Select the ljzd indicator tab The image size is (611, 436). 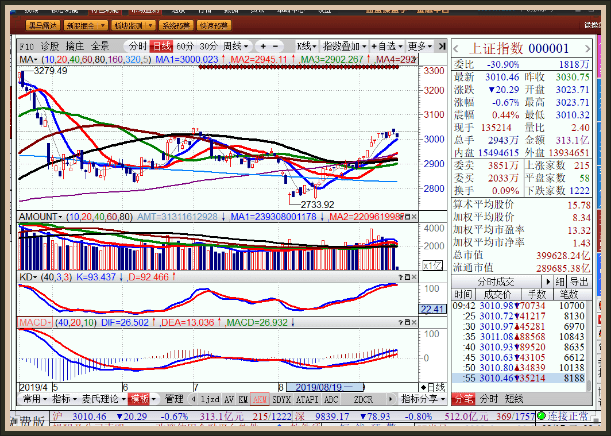pos(210,399)
